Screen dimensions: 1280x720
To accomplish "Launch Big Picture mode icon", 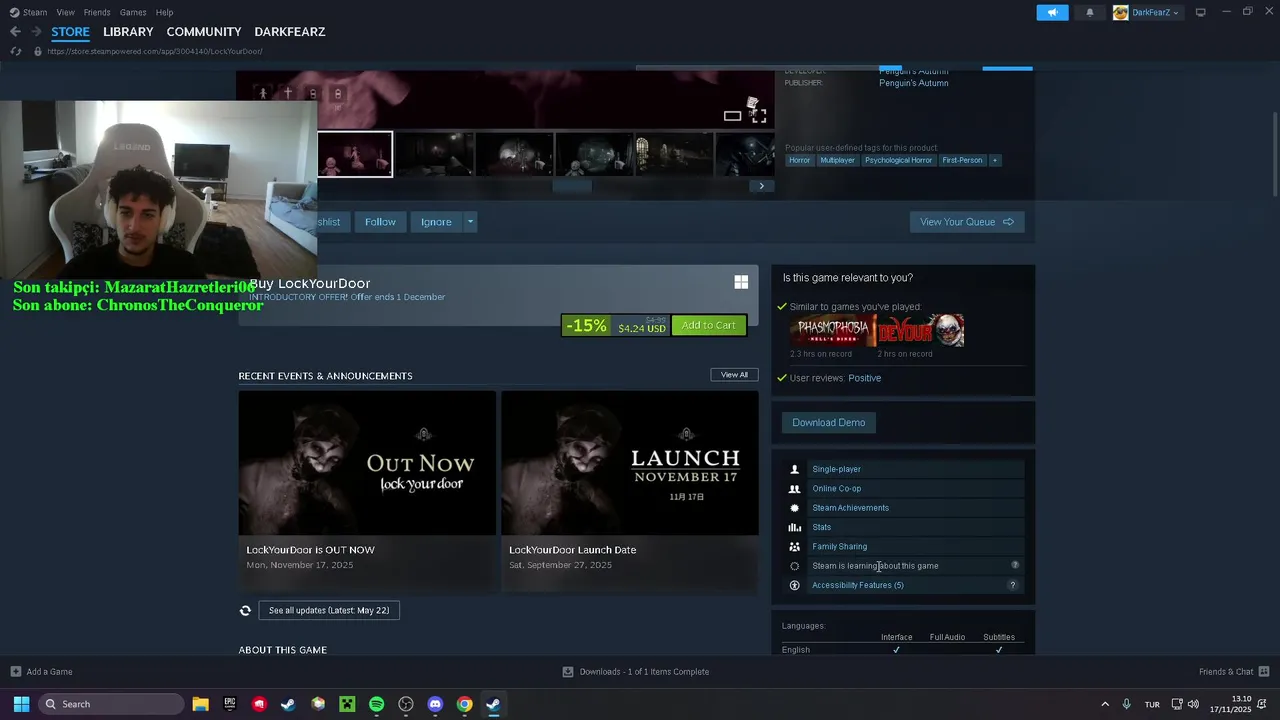I will [1201, 12].
